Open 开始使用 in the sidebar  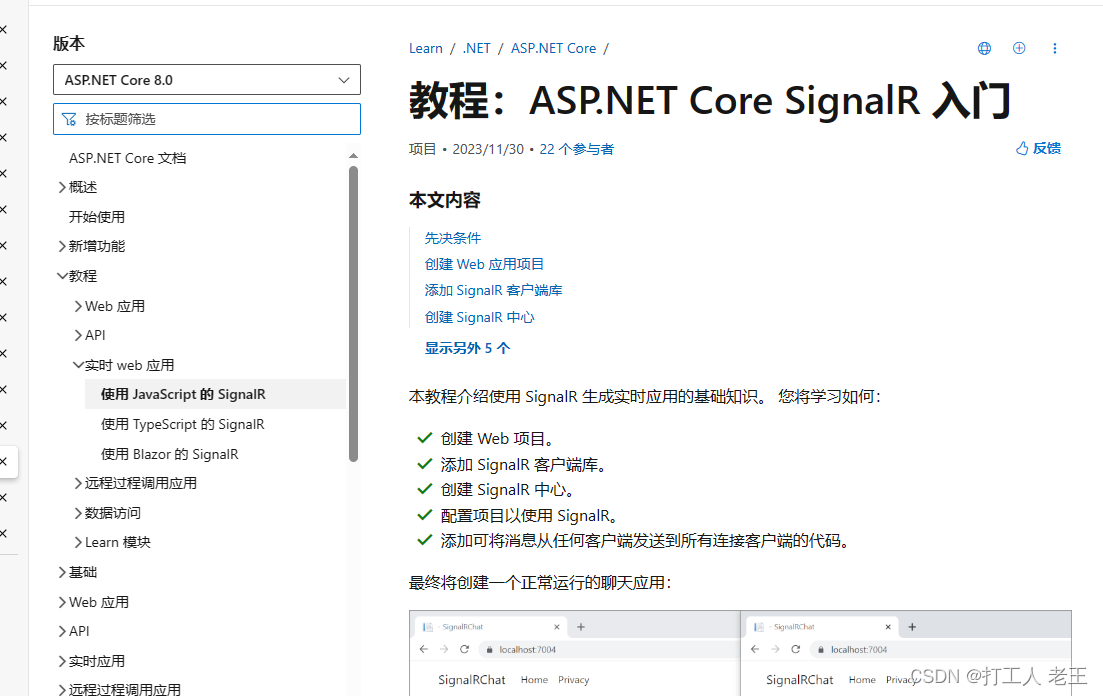click(x=96, y=217)
